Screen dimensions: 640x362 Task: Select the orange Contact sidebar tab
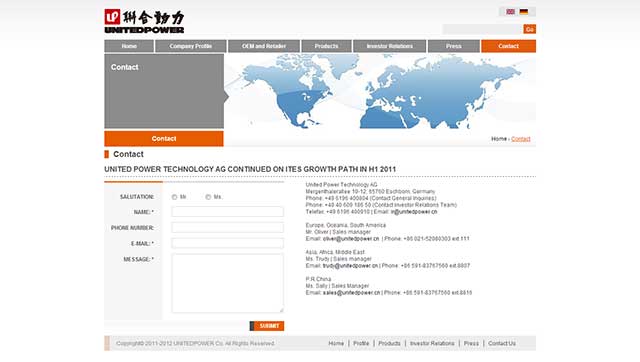pos(164,139)
